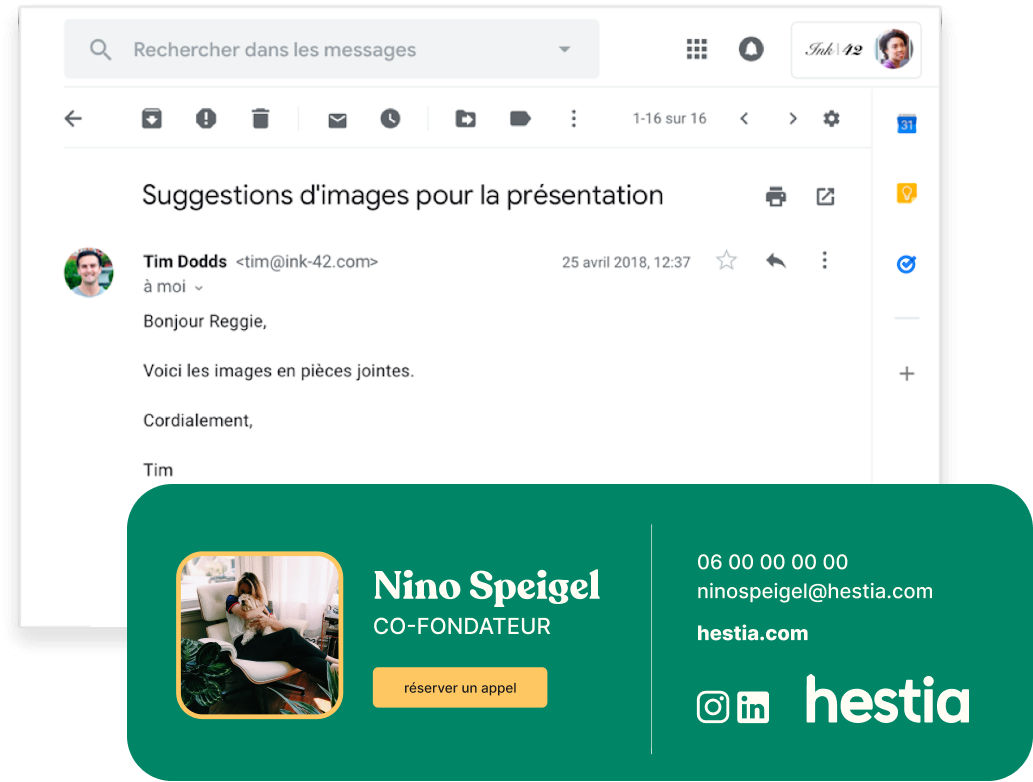The width and height of the screenshot is (1033, 782).
Task: Move the message to a folder
Action: click(466, 119)
